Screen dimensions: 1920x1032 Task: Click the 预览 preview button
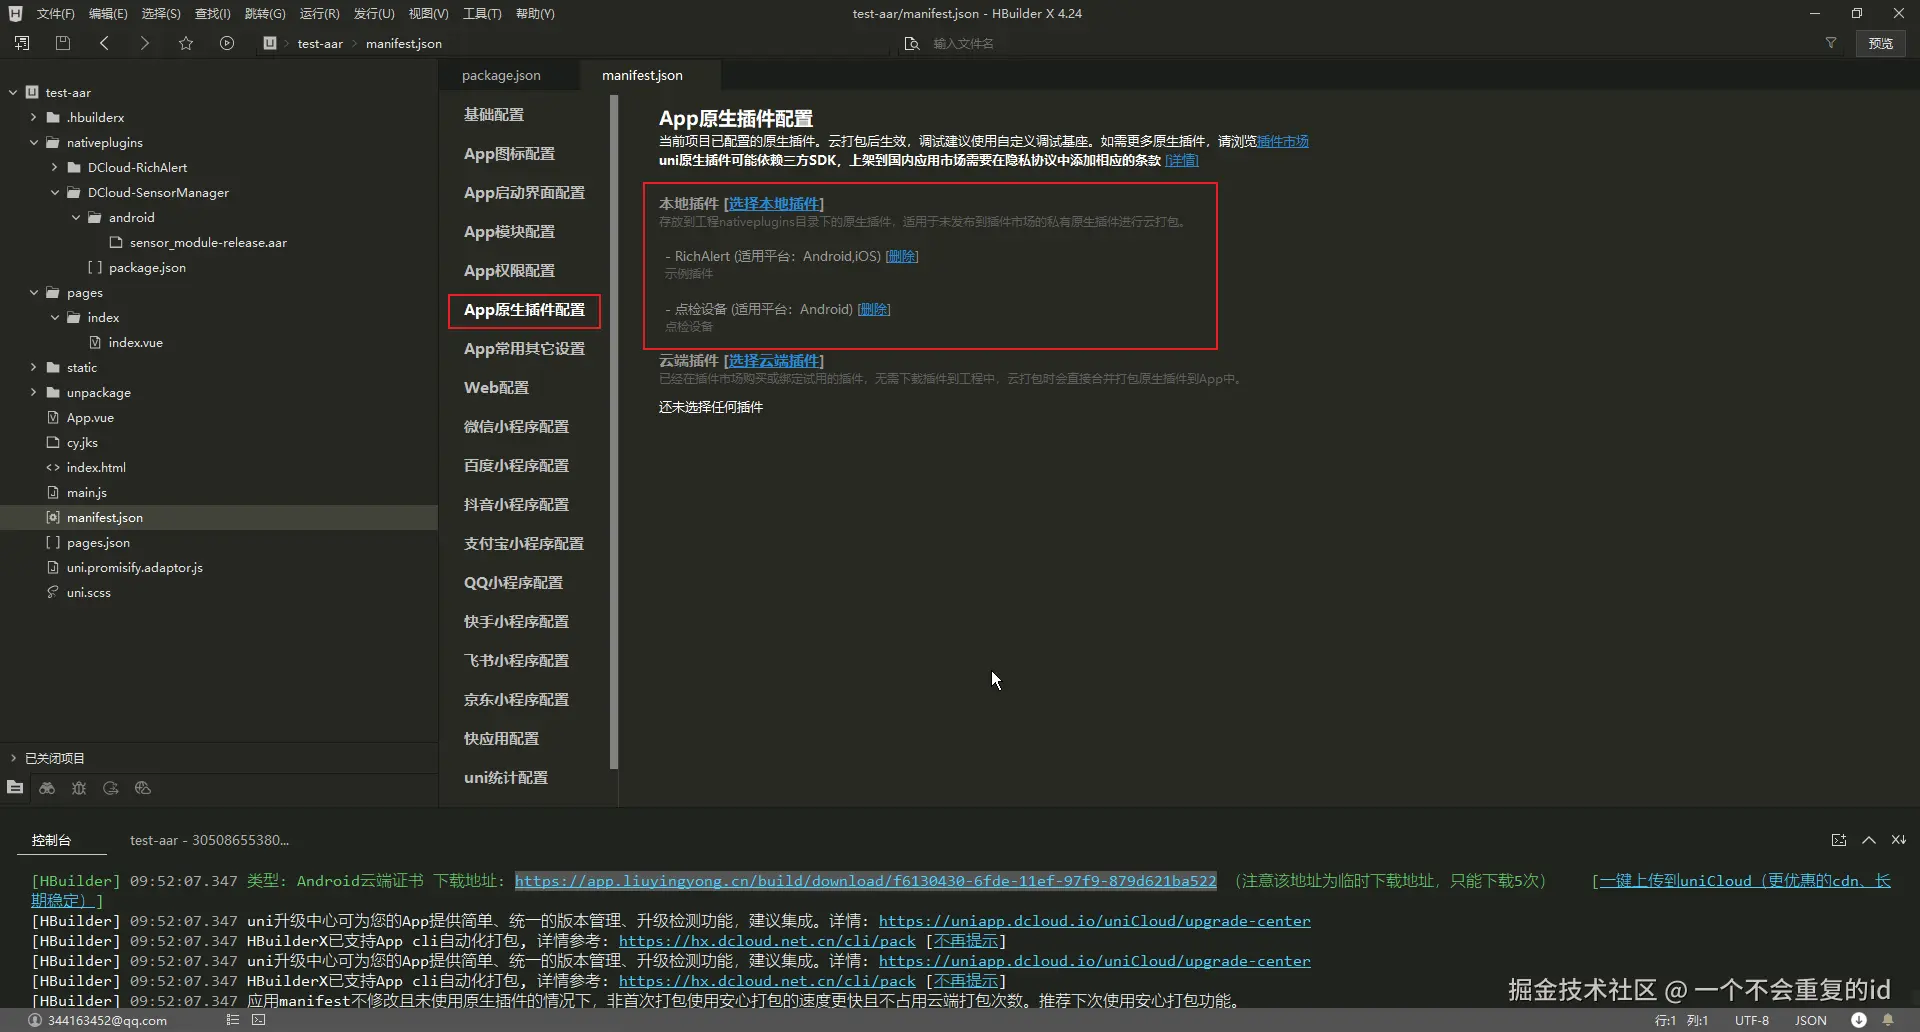click(1881, 43)
